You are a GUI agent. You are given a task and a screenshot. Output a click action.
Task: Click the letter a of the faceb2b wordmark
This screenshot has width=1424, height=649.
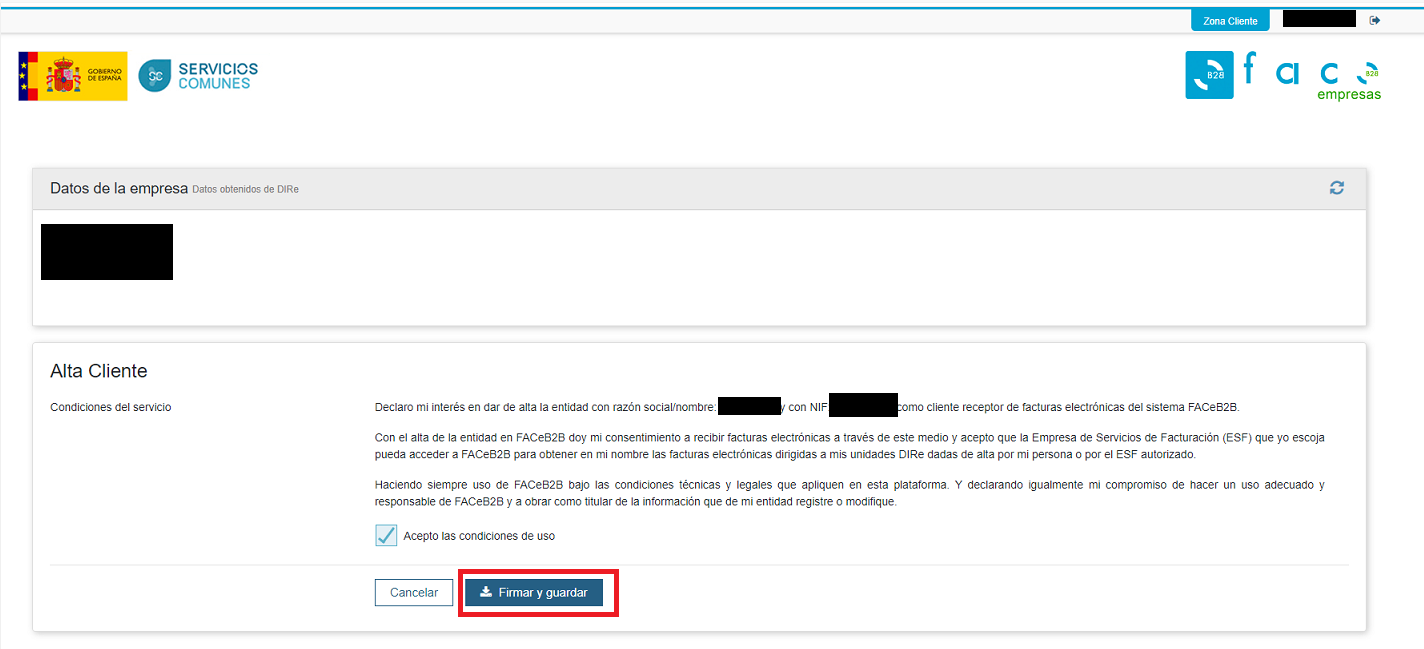[1287, 72]
